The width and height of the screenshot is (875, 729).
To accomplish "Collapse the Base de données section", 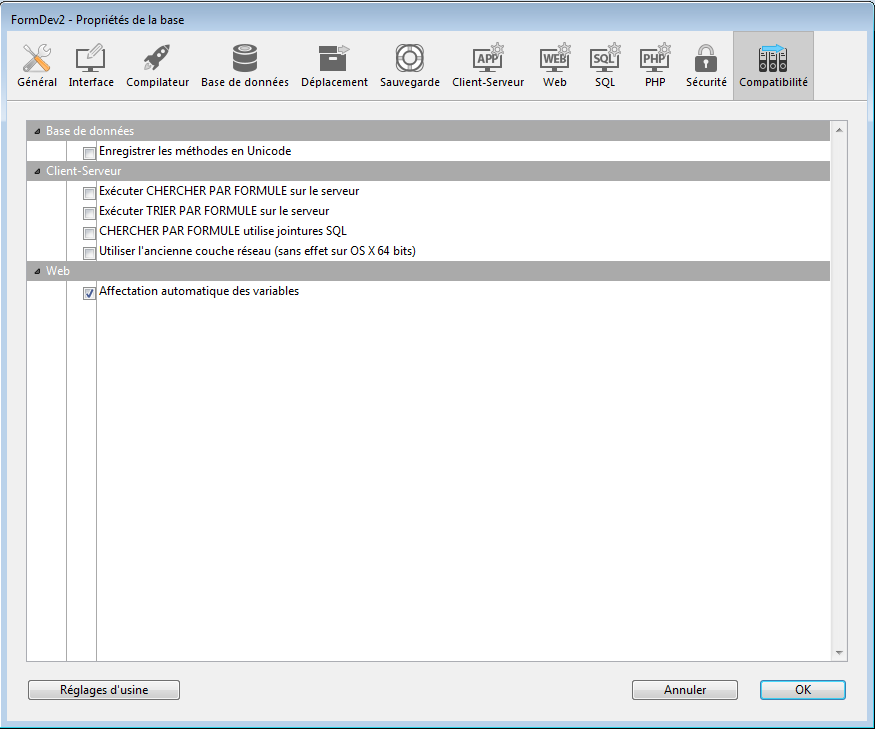I will (37, 131).
